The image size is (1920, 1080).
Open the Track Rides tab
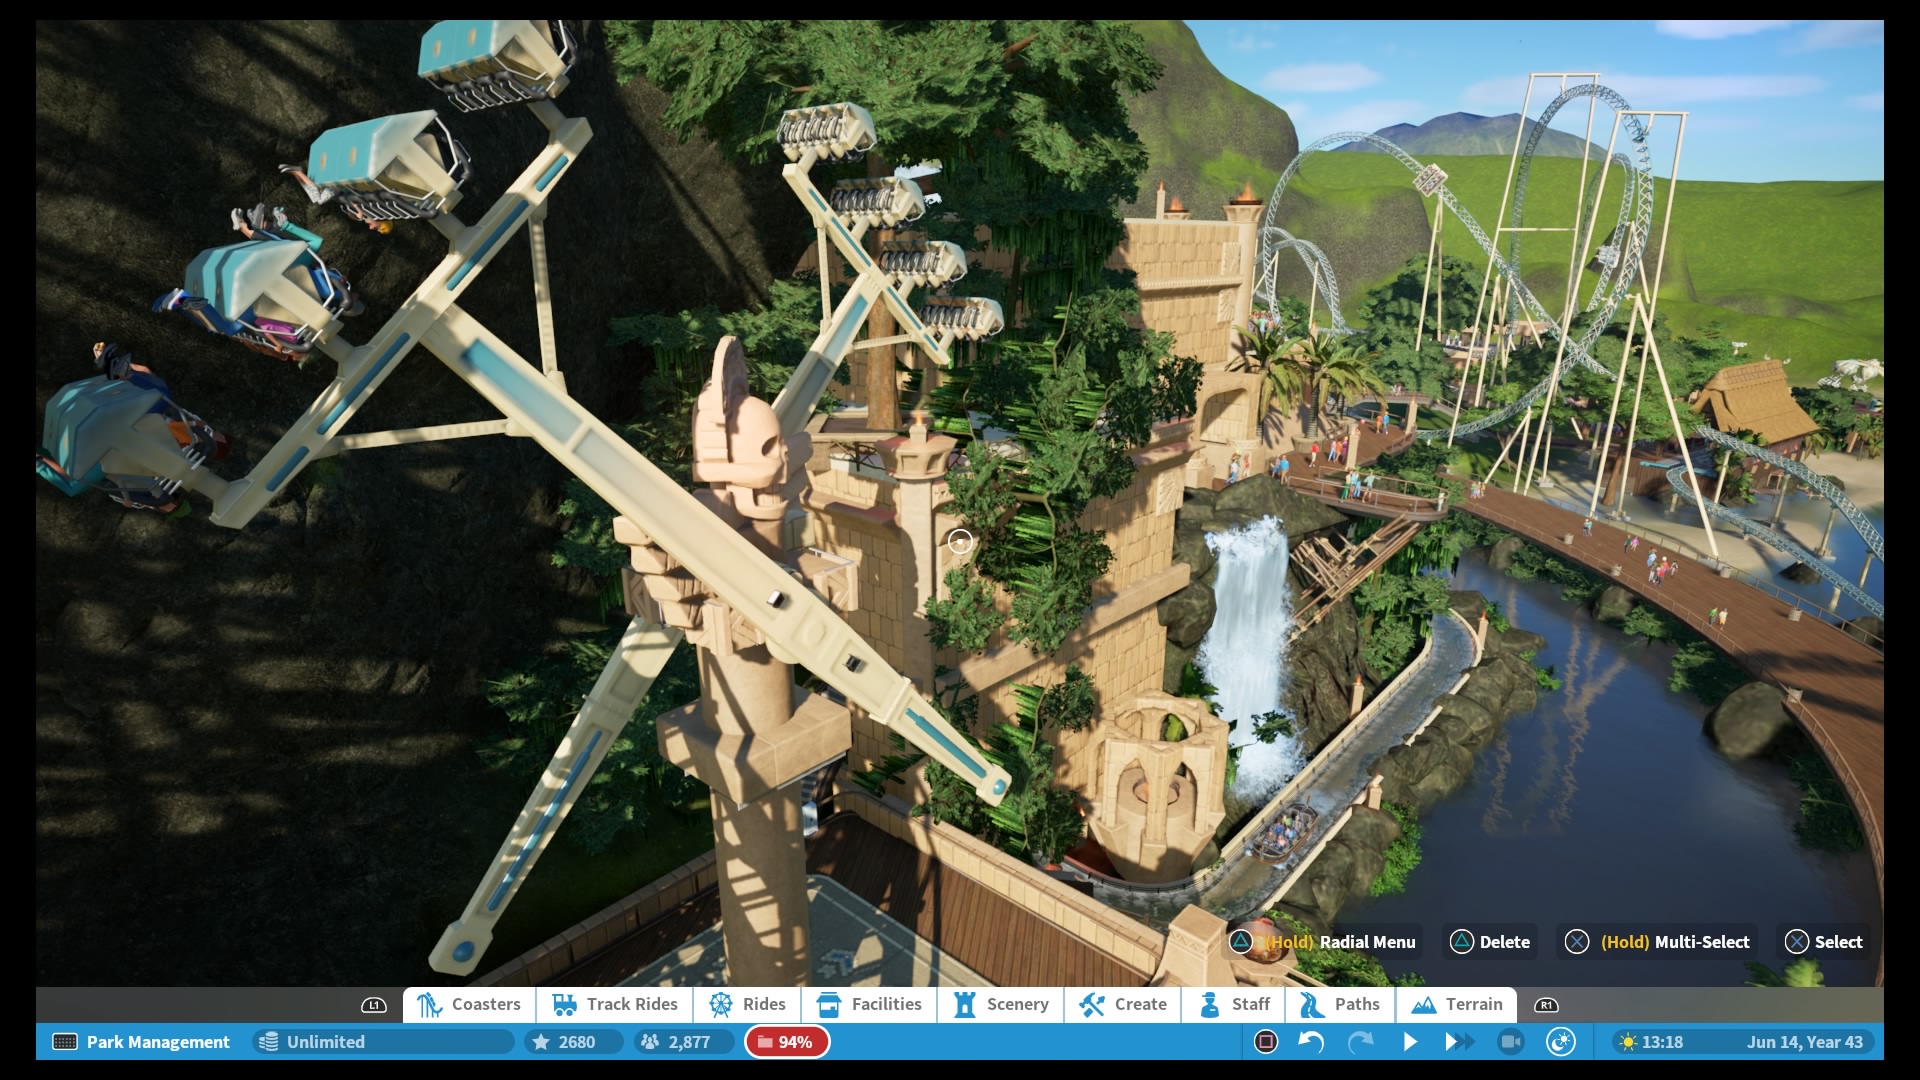tap(614, 1004)
